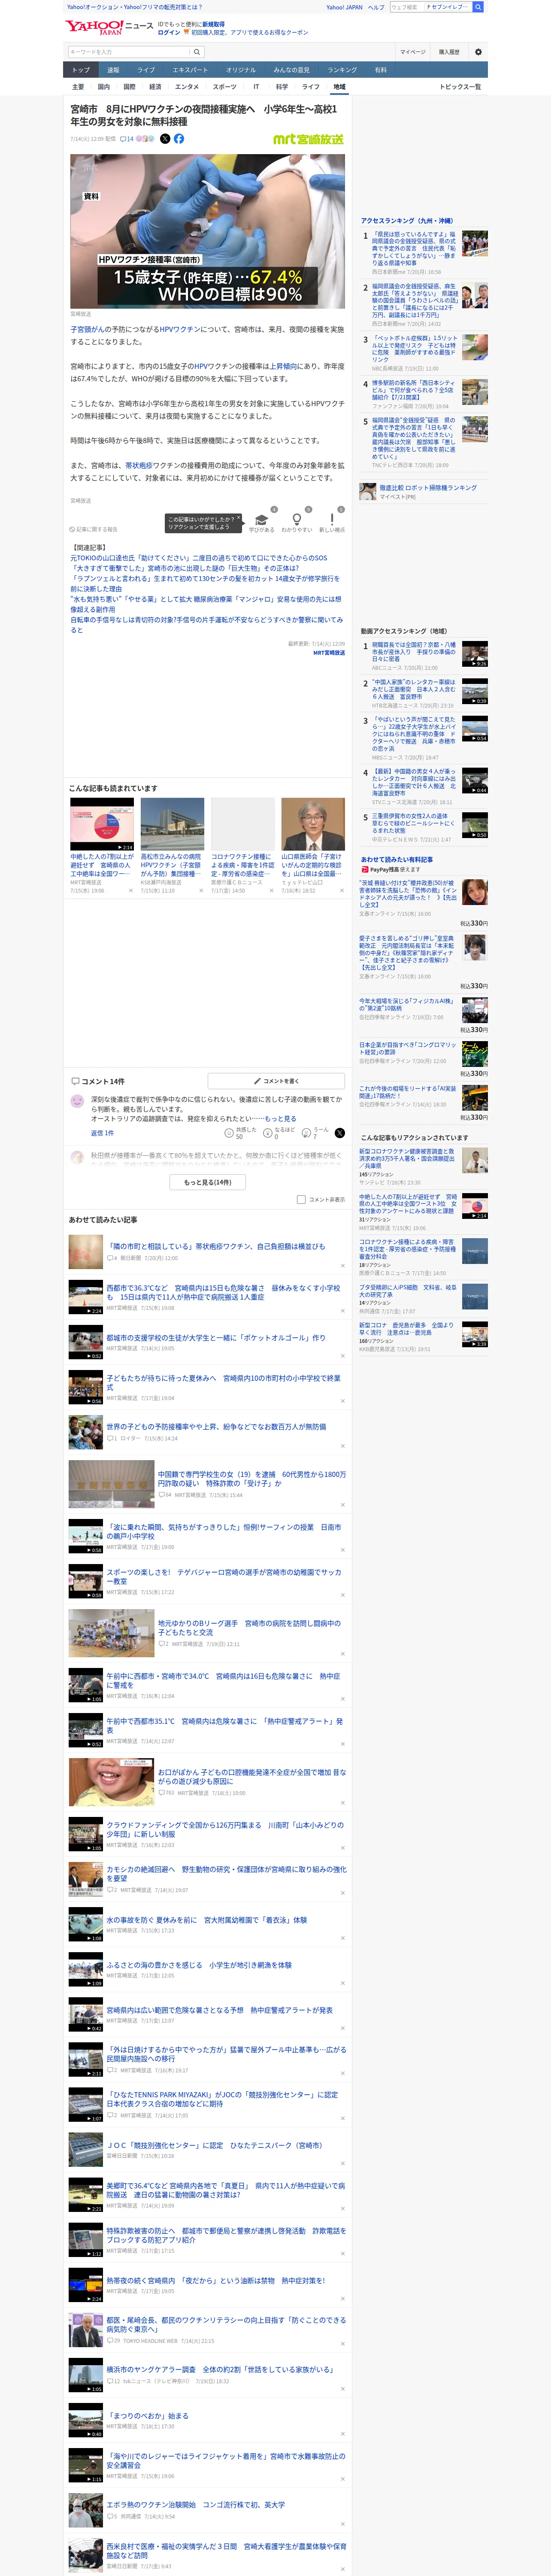Image resolution: width=551 pixels, height=2576 pixels.
Task: Open related article about 「巨大生物」 in 宮崎市 pond
Action: pos(185,568)
